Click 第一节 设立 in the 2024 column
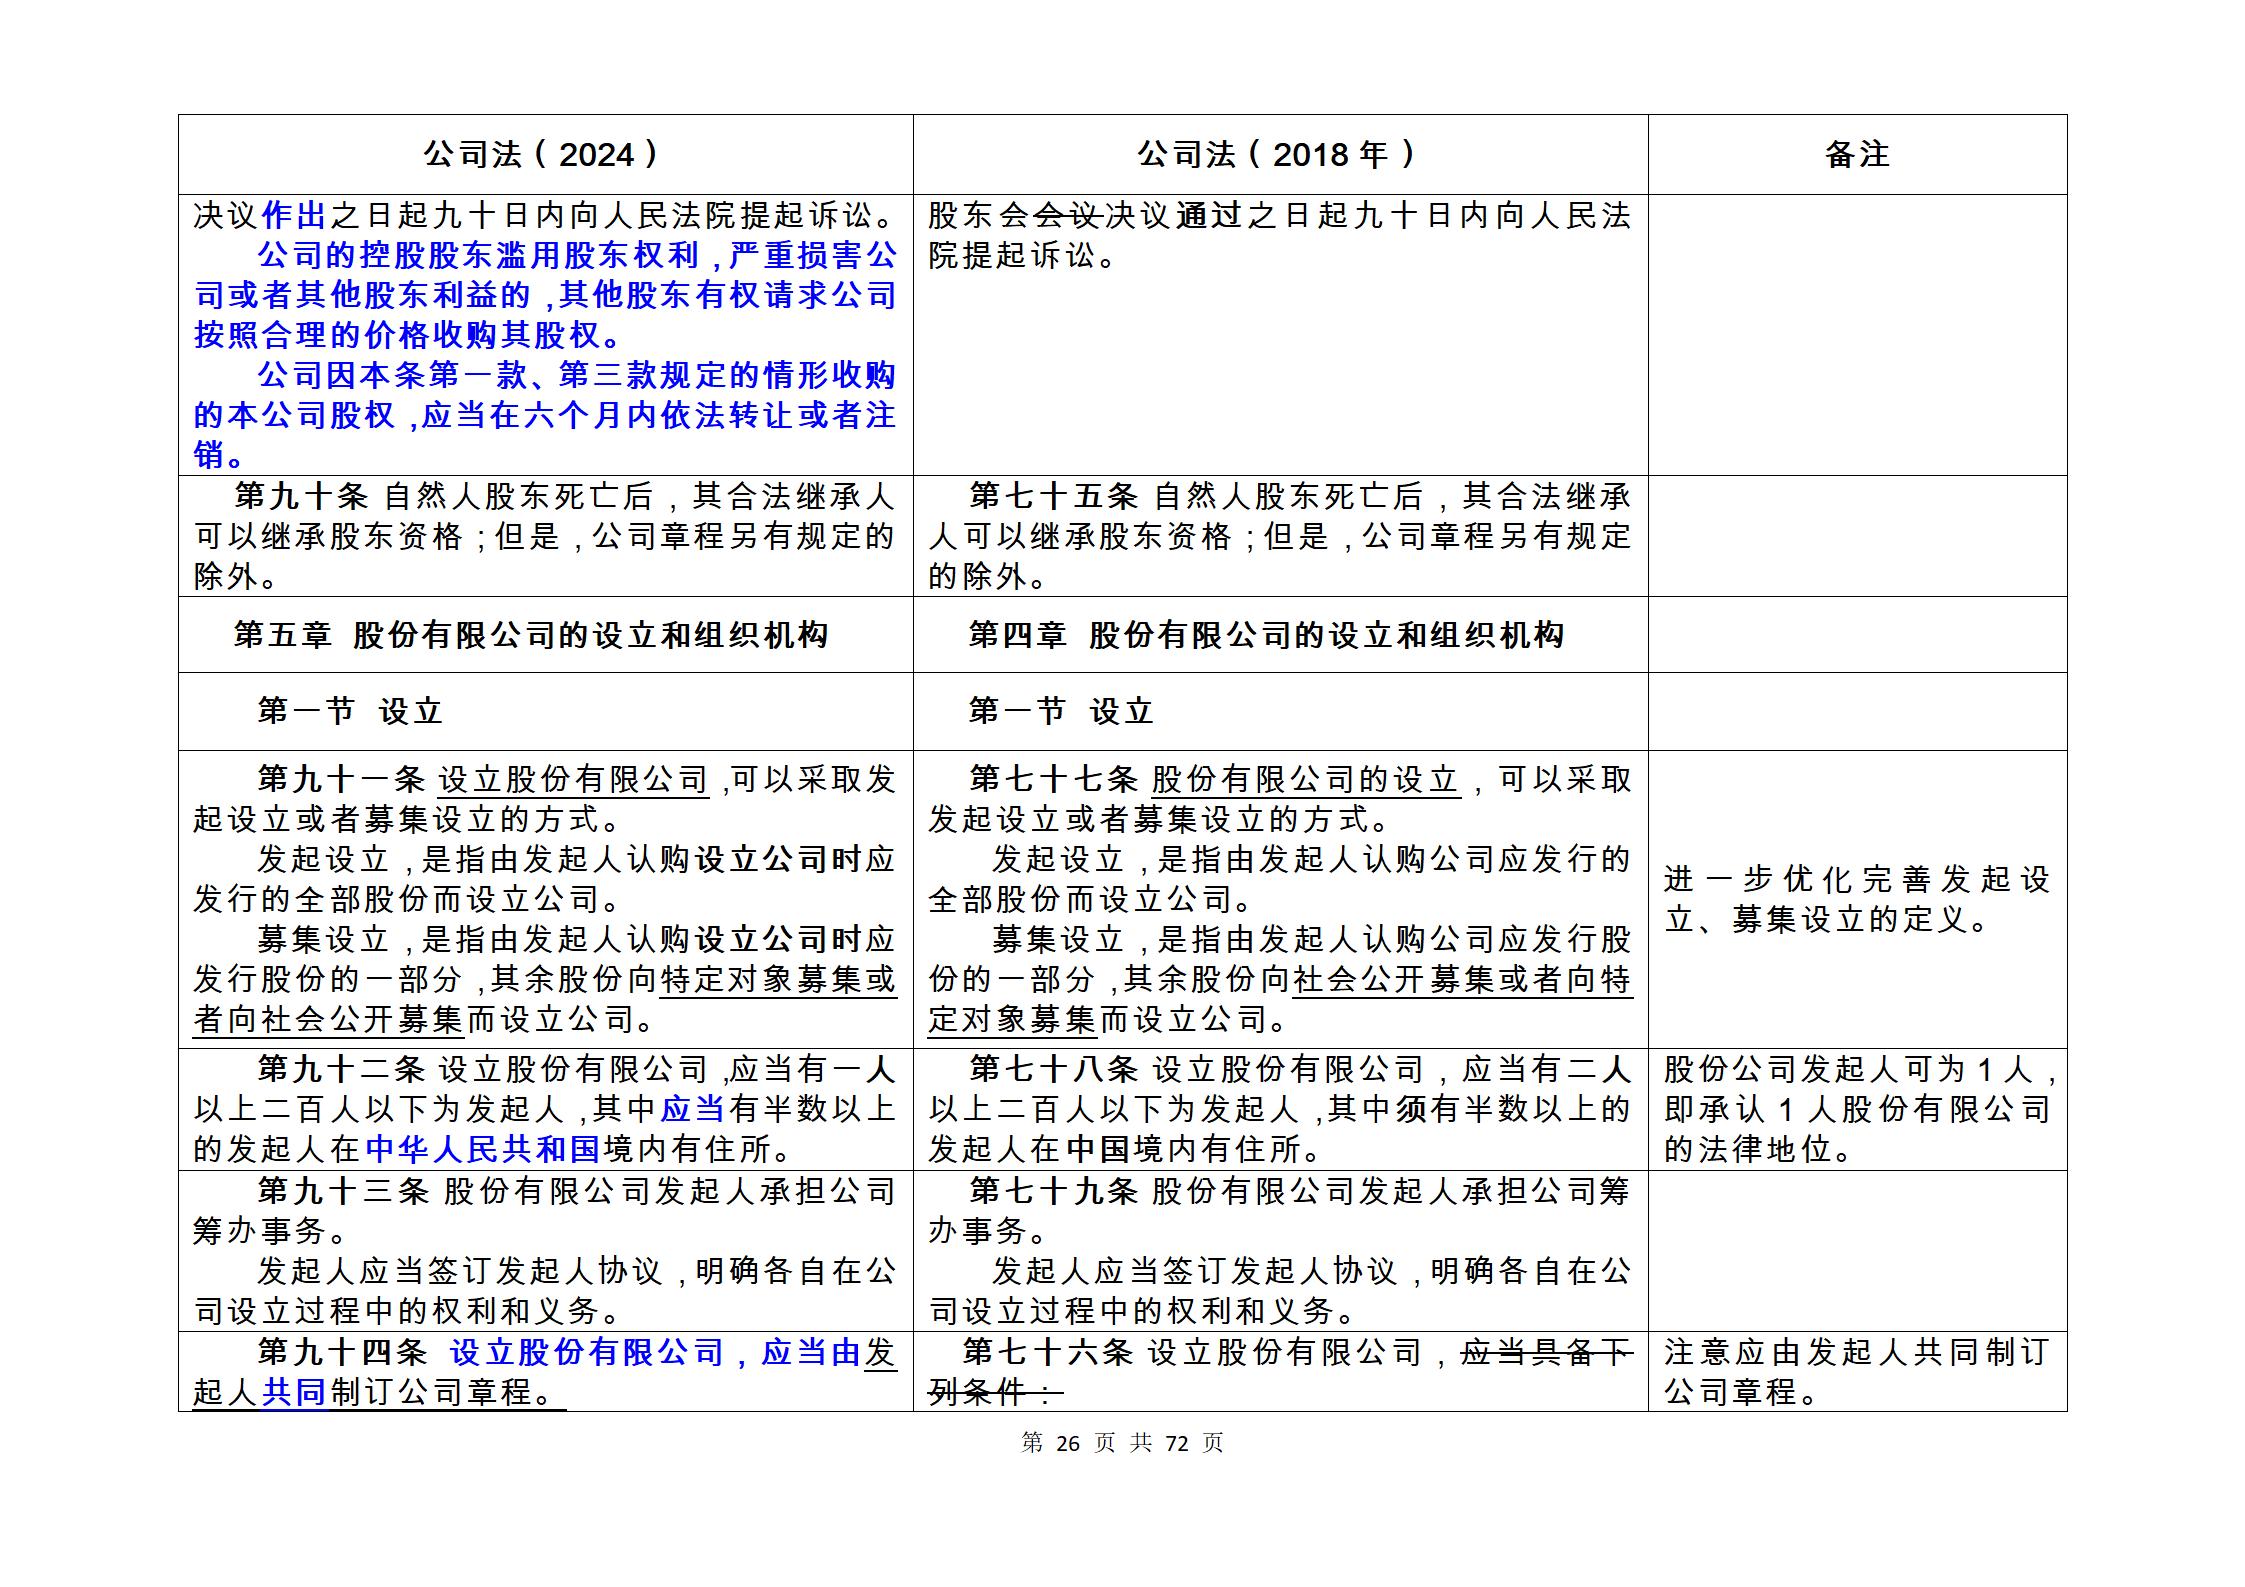2245x1587 pixels. point(350,711)
